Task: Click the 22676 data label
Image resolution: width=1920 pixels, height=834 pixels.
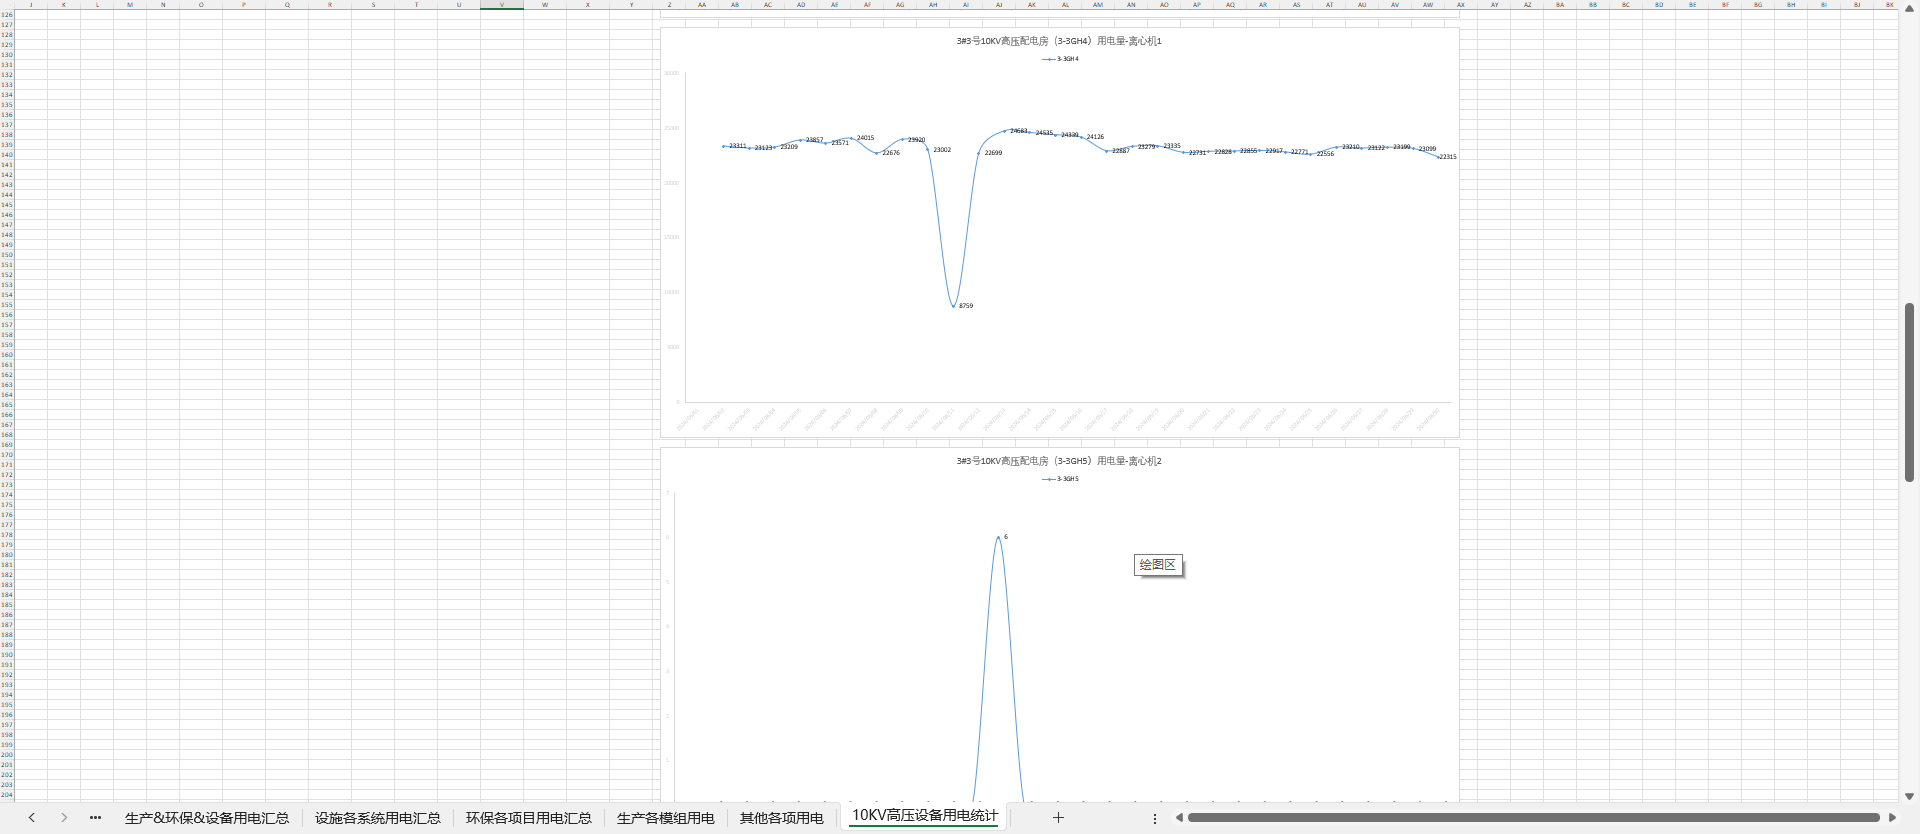Action: click(x=891, y=153)
